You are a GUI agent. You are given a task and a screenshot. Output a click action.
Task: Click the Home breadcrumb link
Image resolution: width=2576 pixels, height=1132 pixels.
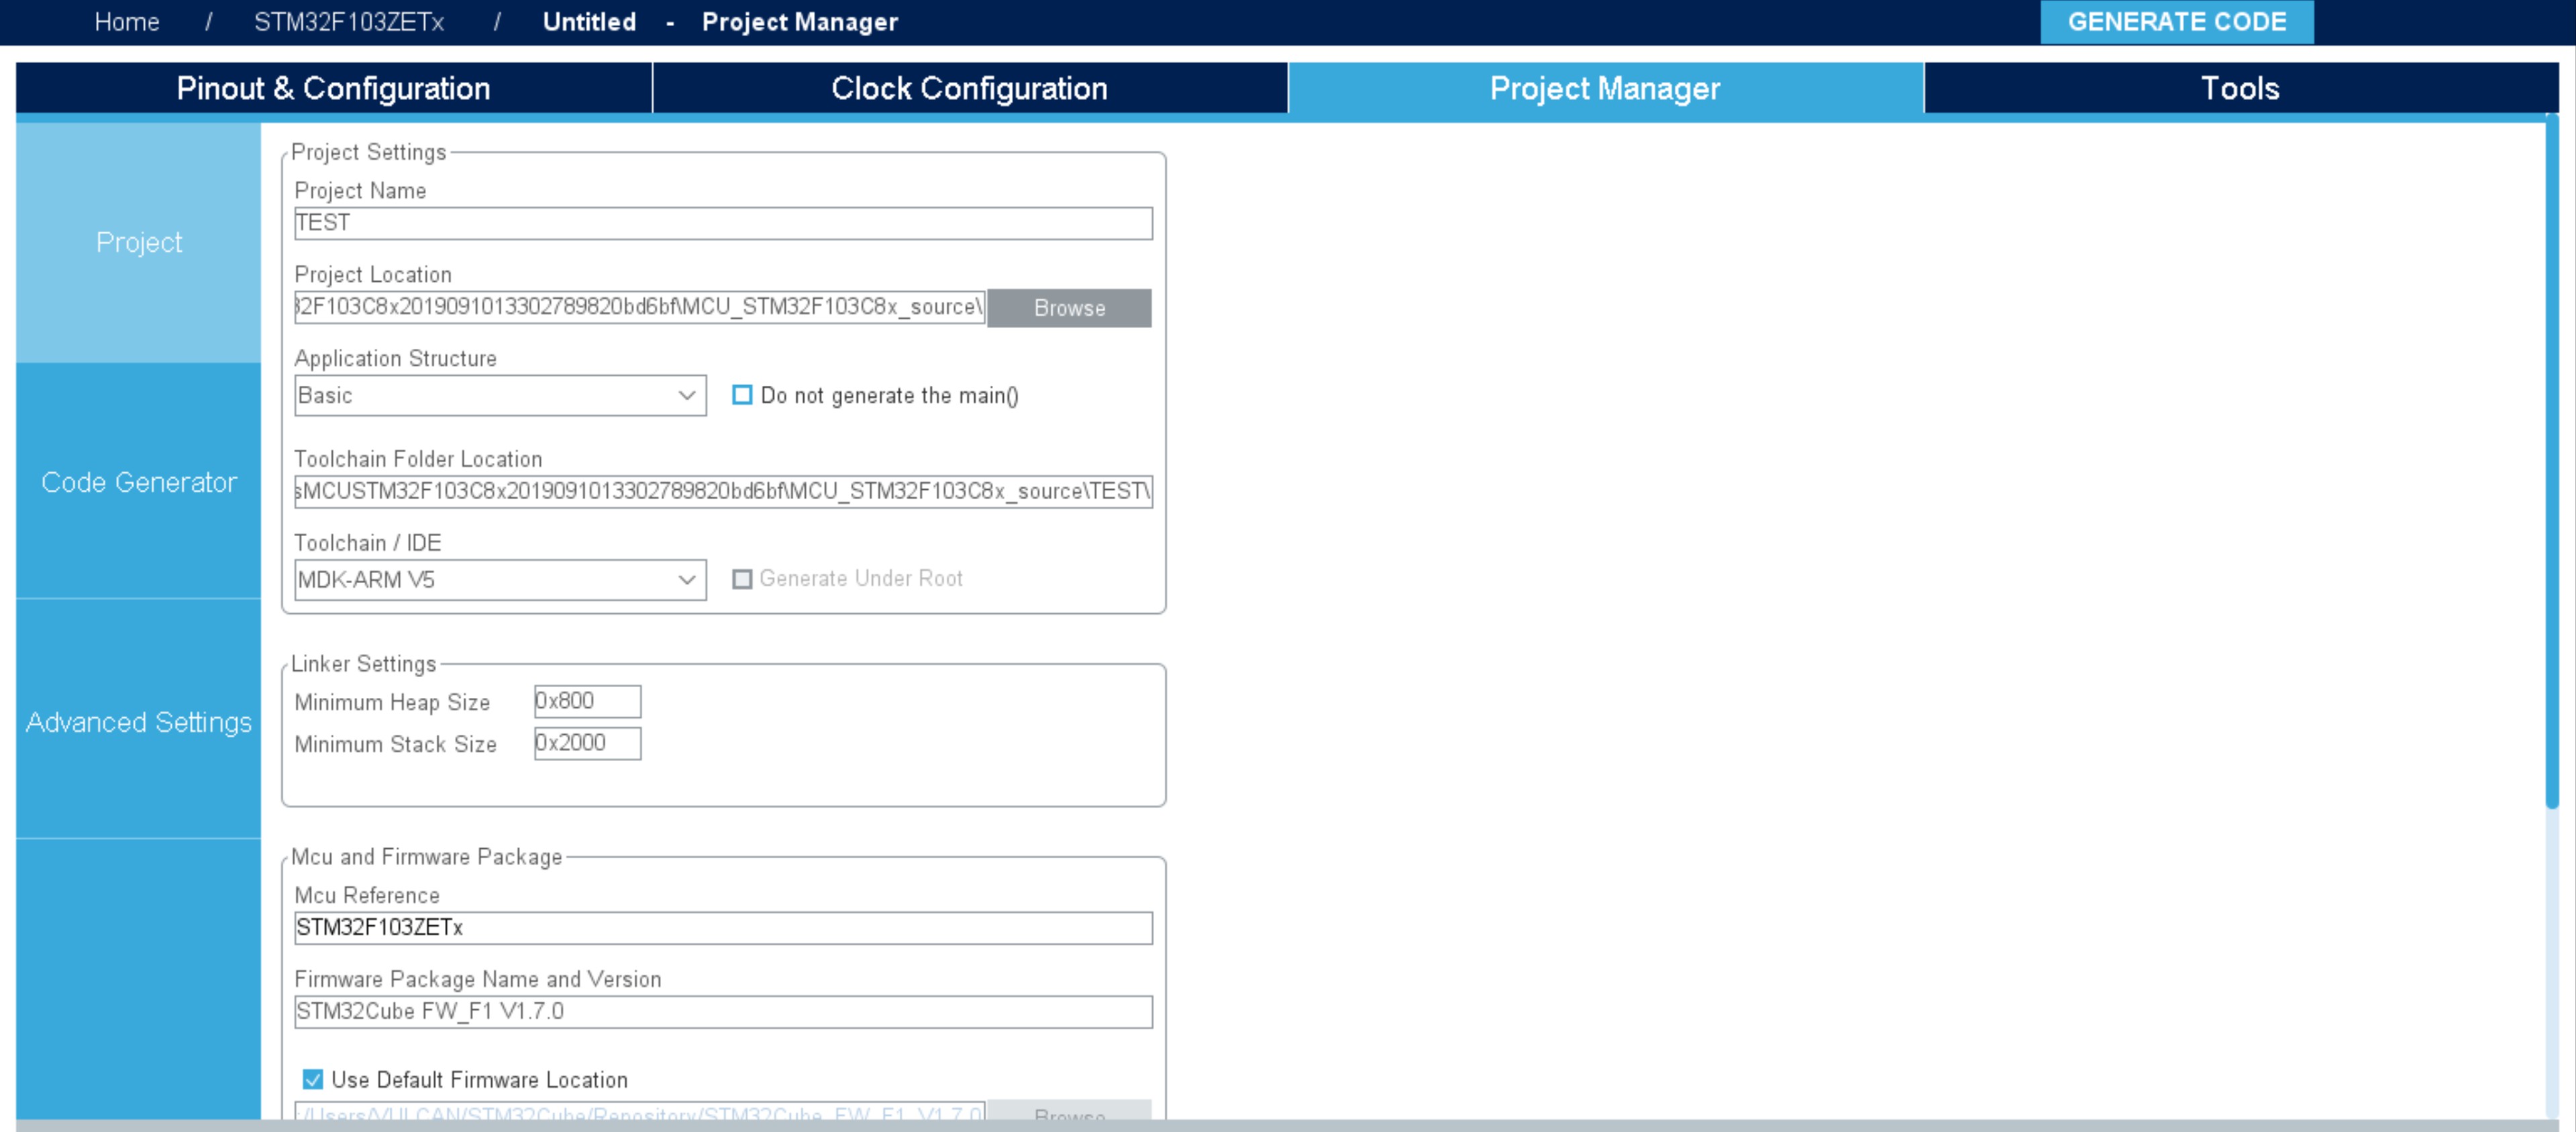coord(127,22)
